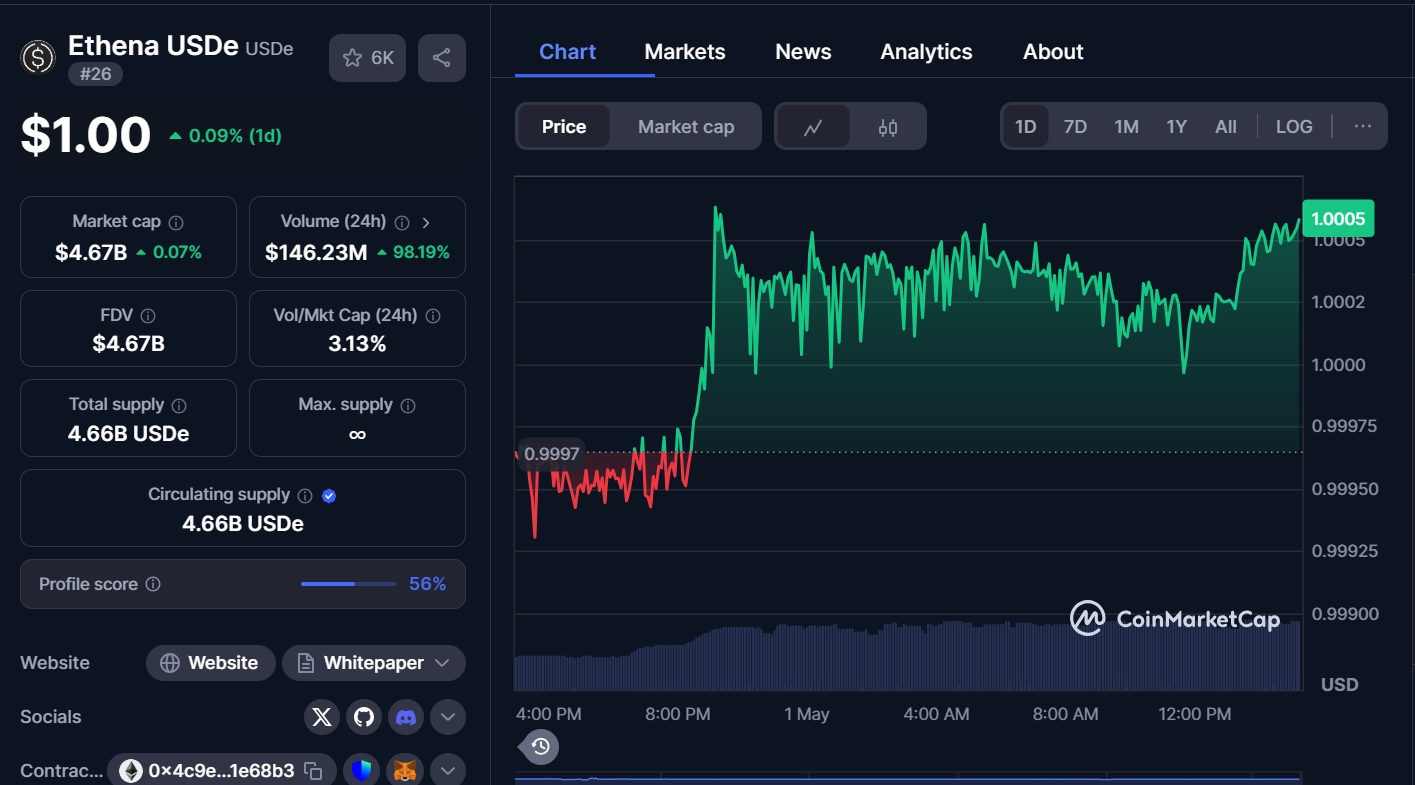Select Market cap chart mode
This screenshot has height=785, width=1415.
point(686,127)
